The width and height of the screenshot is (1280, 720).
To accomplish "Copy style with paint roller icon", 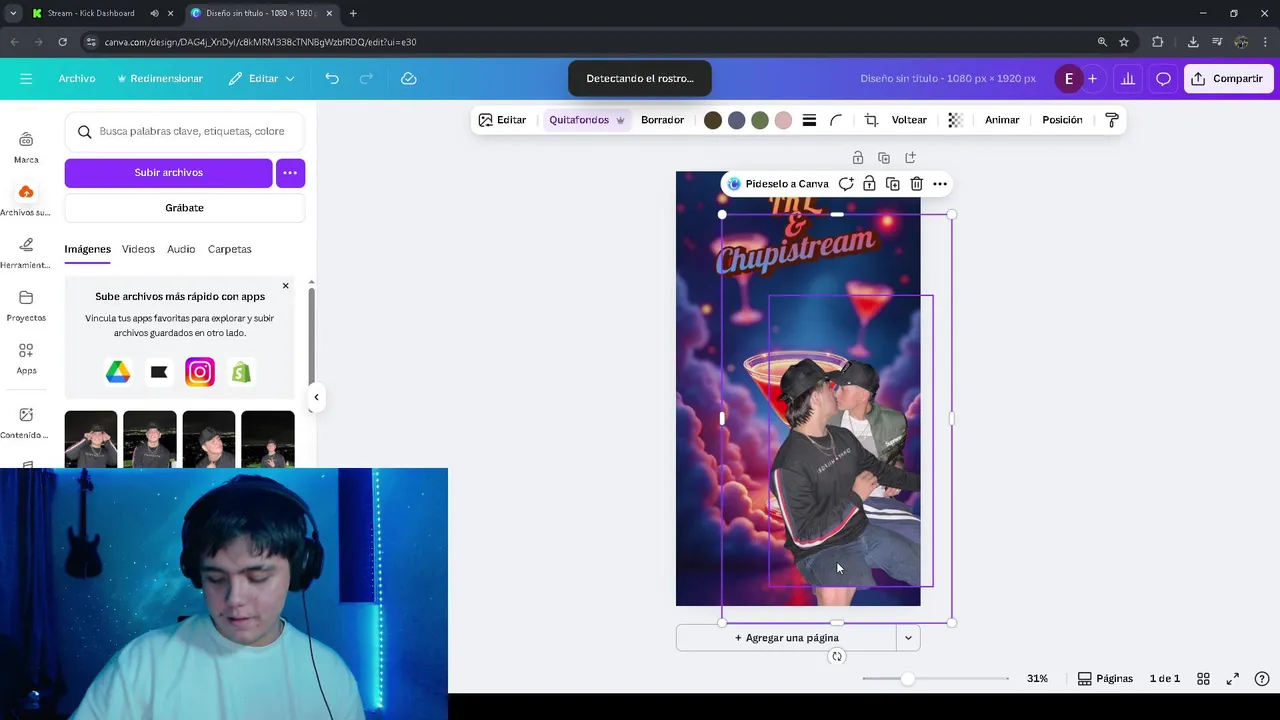I will click(x=1111, y=120).
